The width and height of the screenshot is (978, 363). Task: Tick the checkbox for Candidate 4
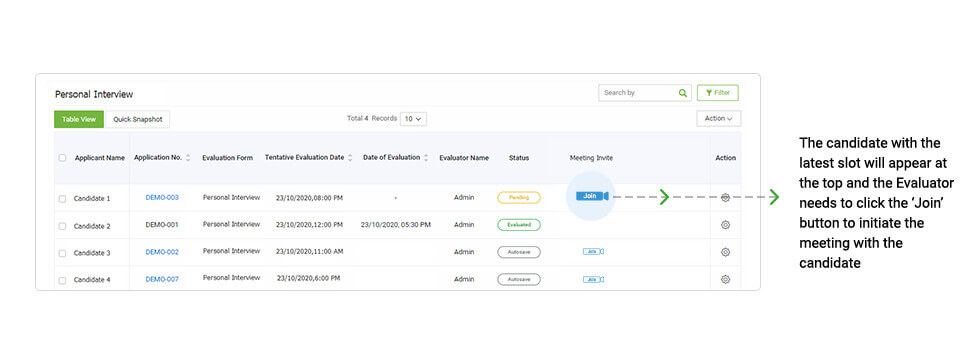pos(62,280)
